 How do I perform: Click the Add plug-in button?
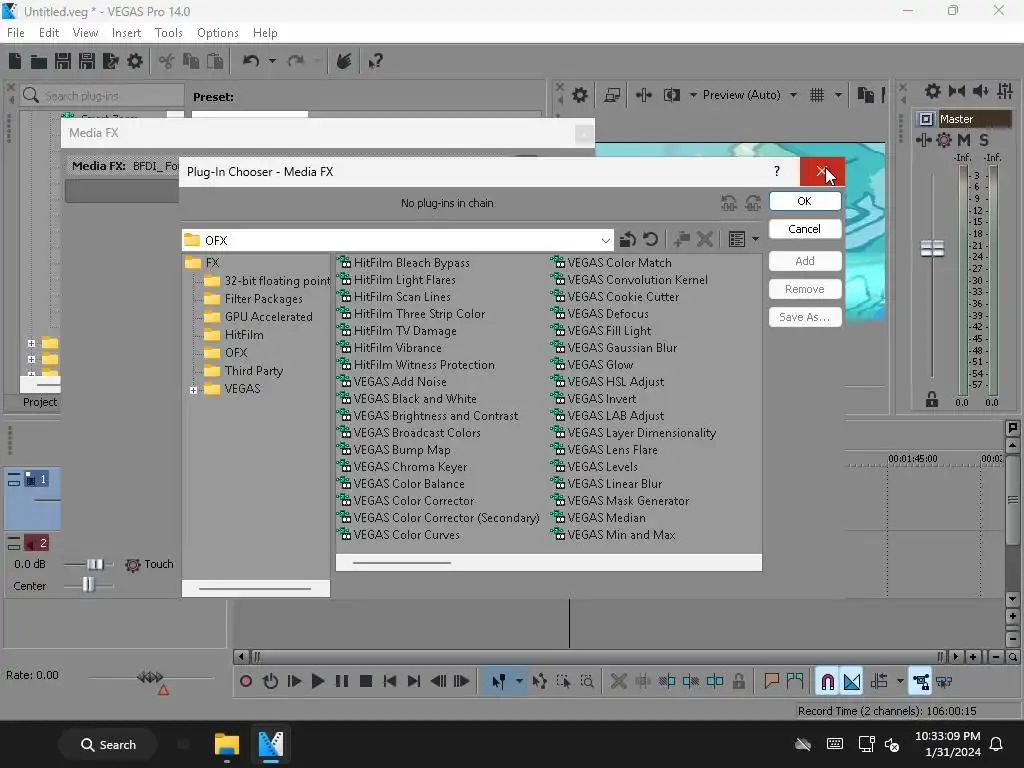pos(805,261)
